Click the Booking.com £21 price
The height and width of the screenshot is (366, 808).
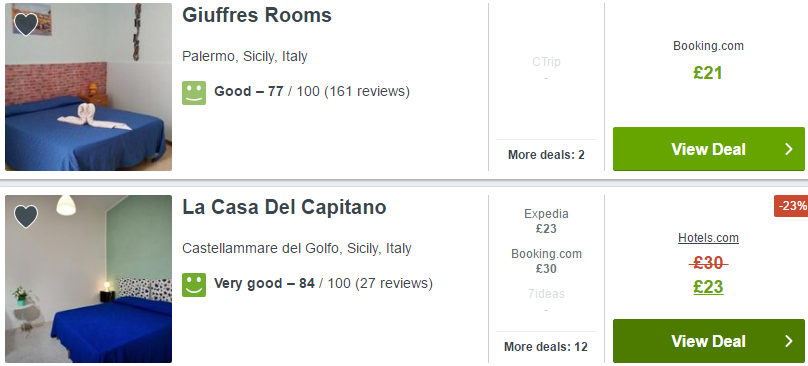708,73
